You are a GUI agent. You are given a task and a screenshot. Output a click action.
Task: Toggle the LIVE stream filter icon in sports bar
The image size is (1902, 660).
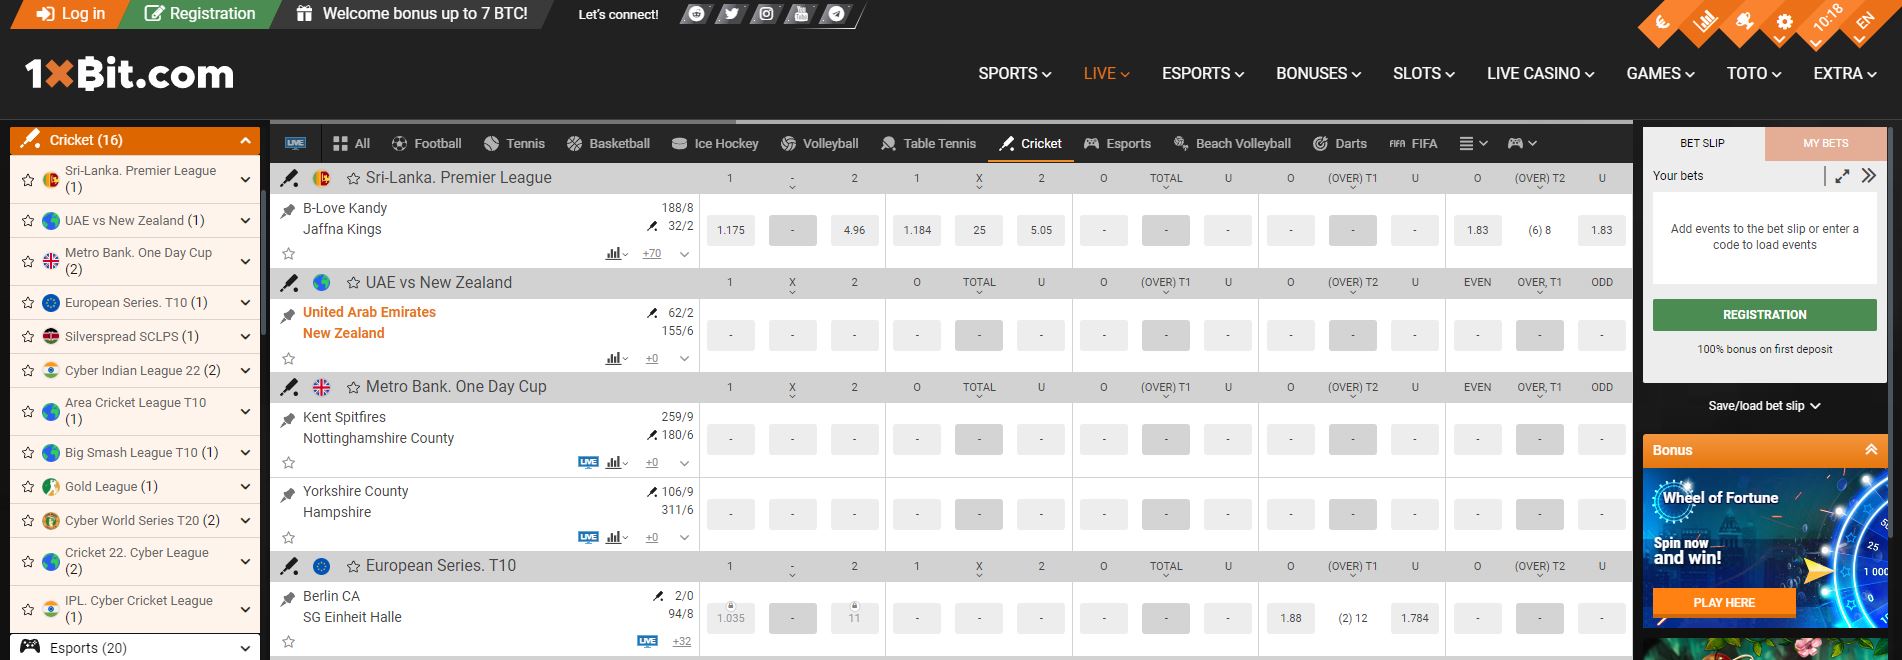click(295, 143)
